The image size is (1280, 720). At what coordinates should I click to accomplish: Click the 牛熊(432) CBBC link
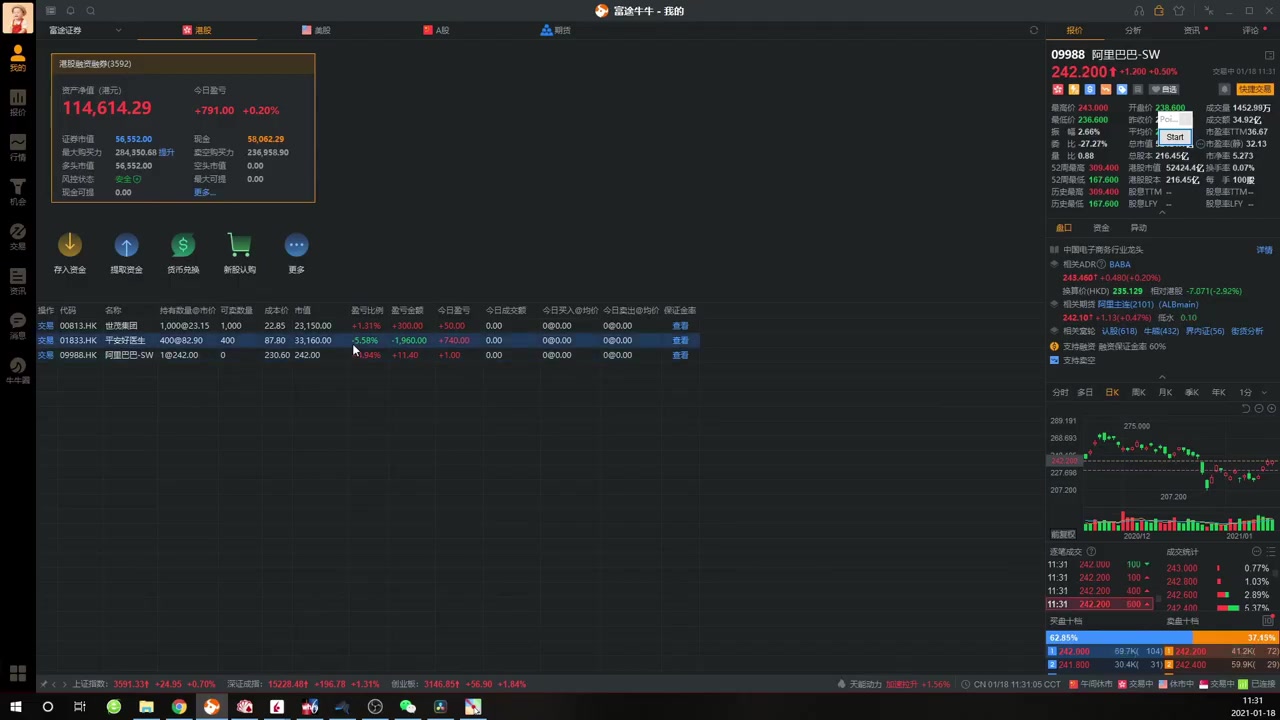(1161, 331)
